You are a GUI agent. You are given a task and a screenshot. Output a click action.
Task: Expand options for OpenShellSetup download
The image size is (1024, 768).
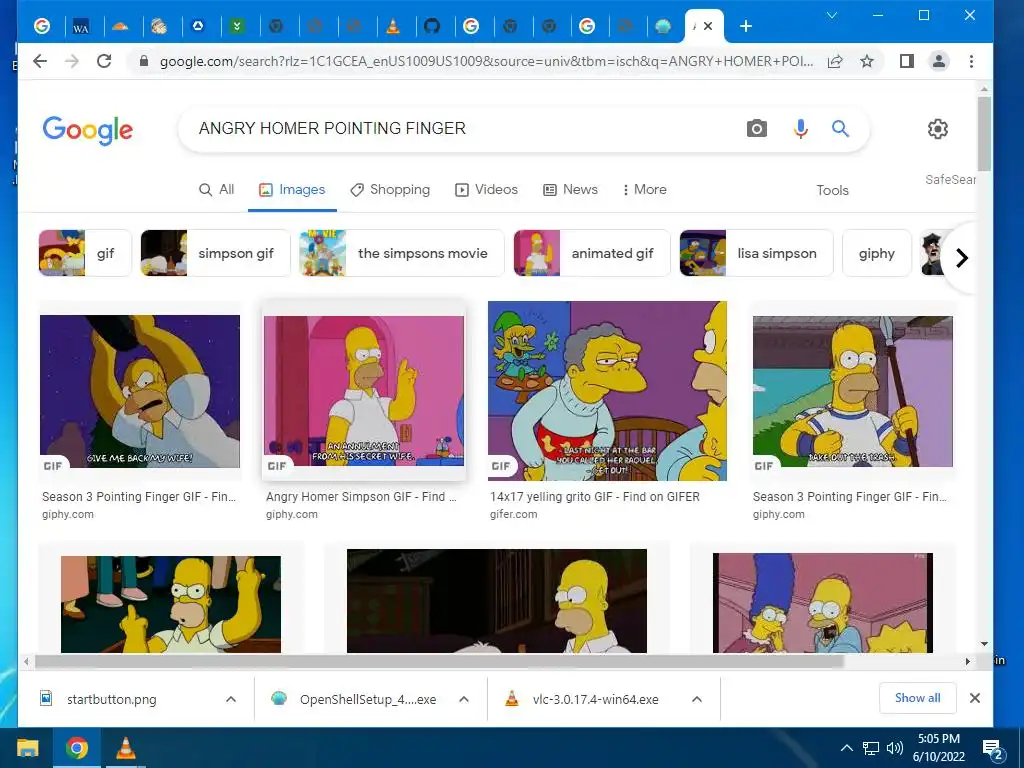[x=464, y=699]
